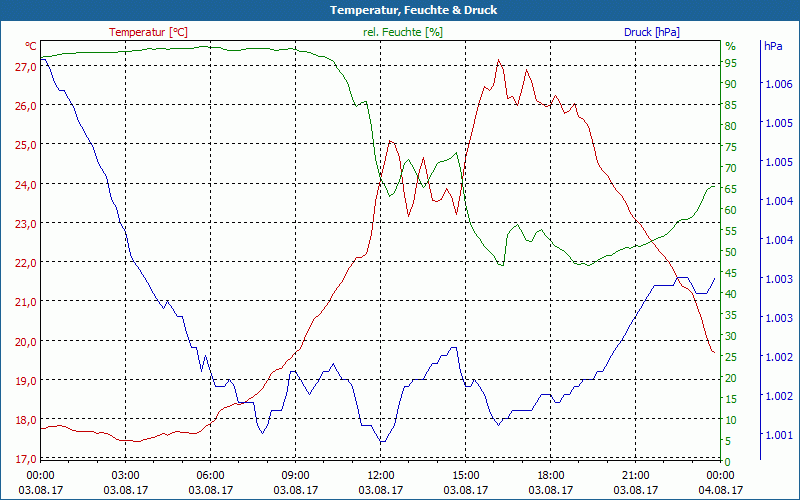Click temperature axis value "23,0"

26,224
